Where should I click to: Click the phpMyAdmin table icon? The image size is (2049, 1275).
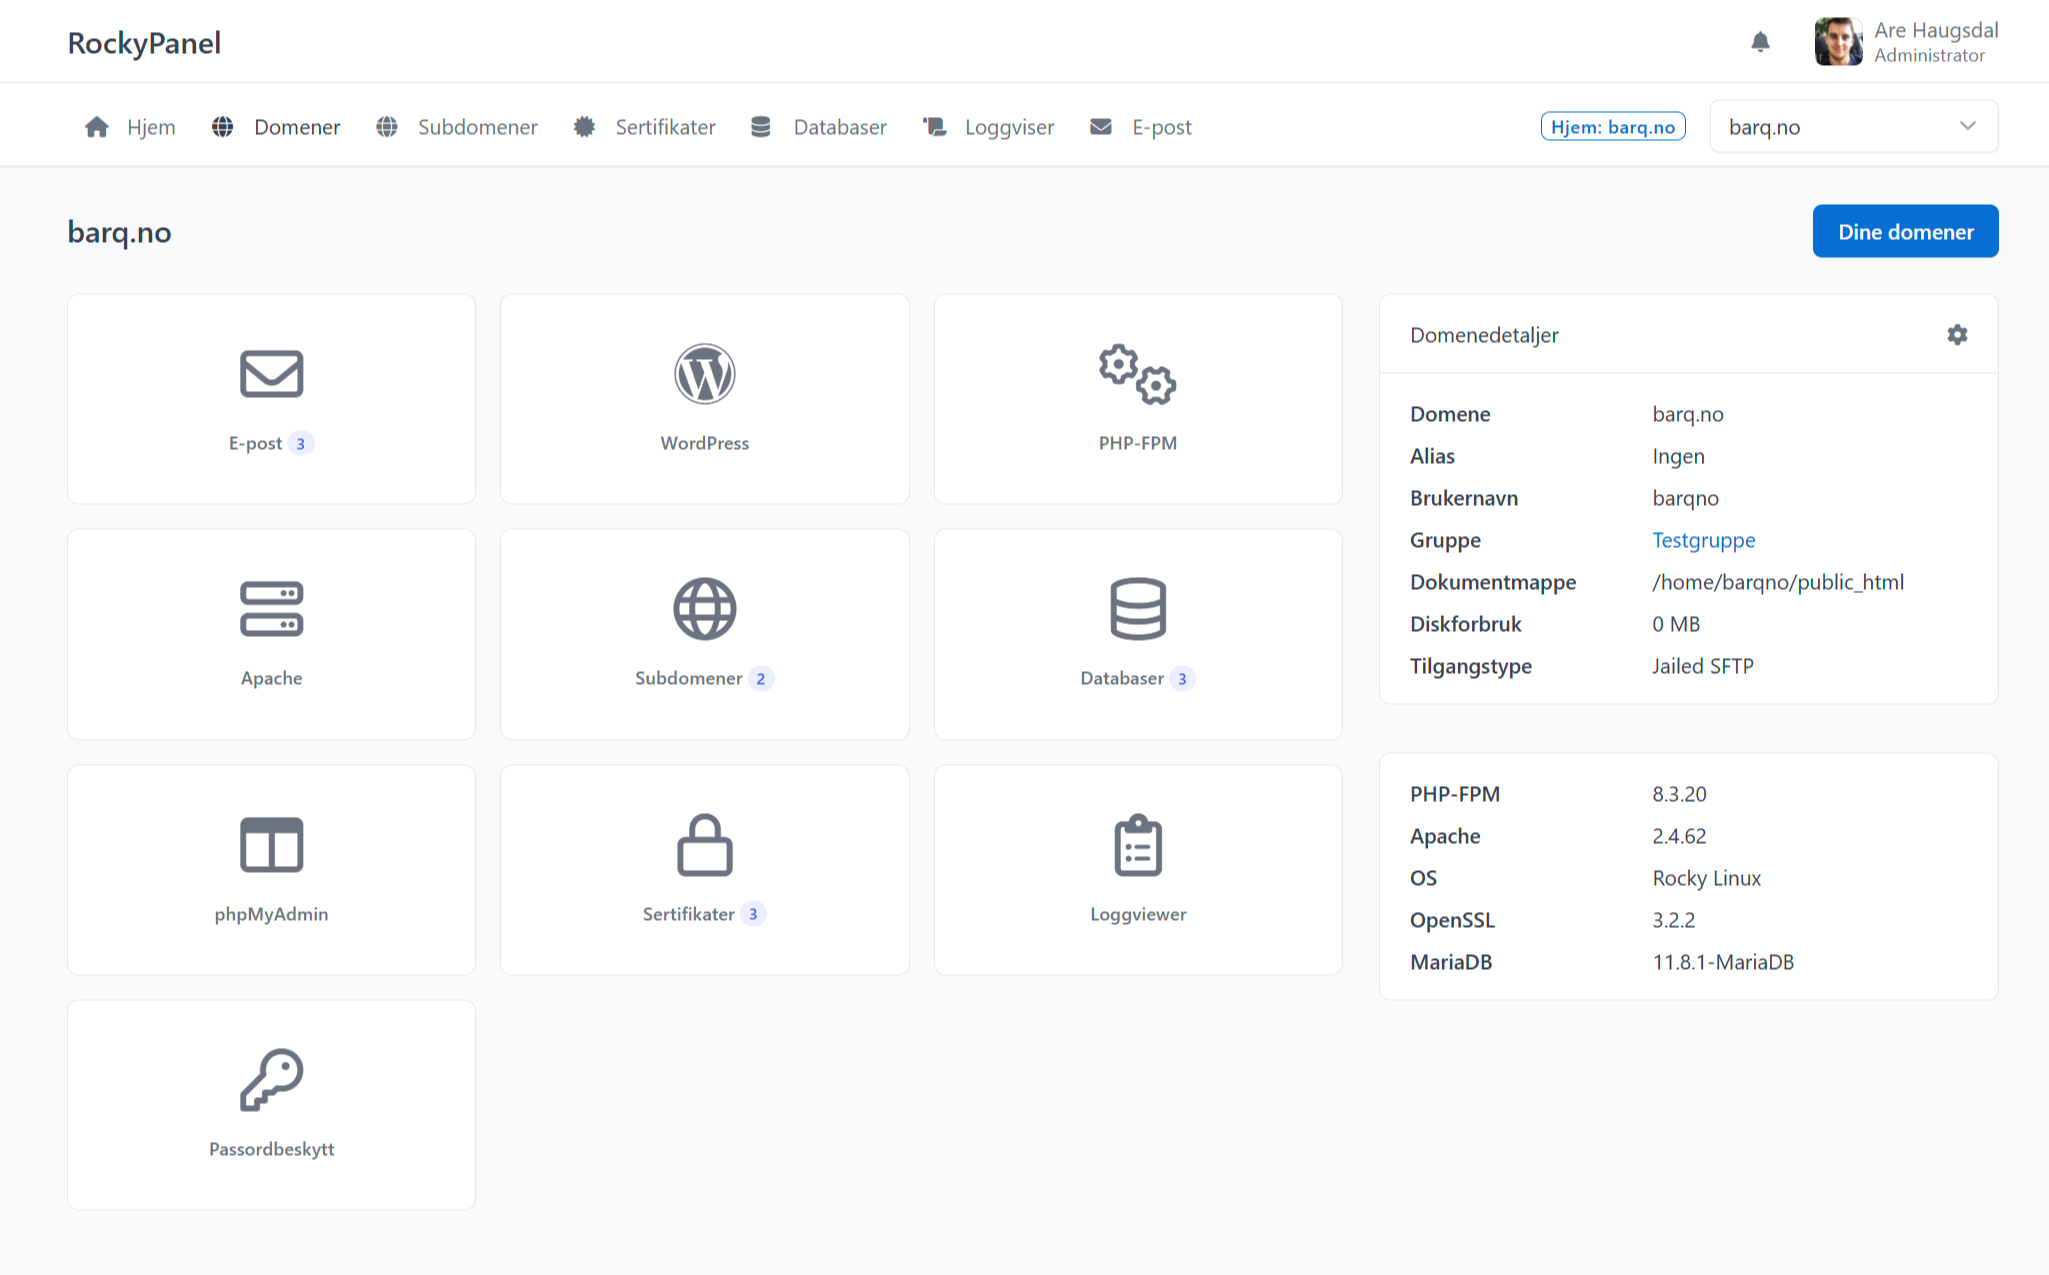click(271, 845)
